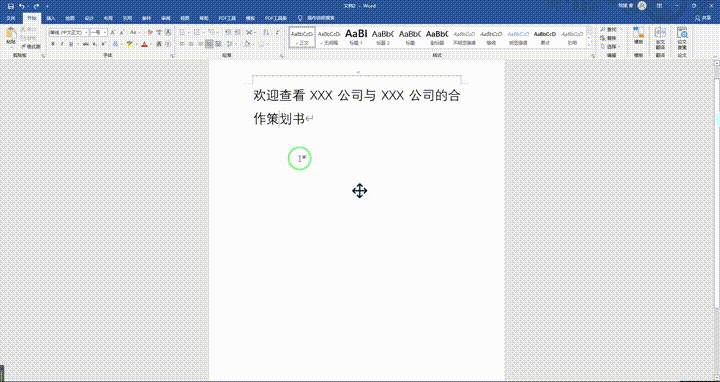Decrease font size with the shrink-font button
Viewport: 720px width, 382px height.
[122, 33]
